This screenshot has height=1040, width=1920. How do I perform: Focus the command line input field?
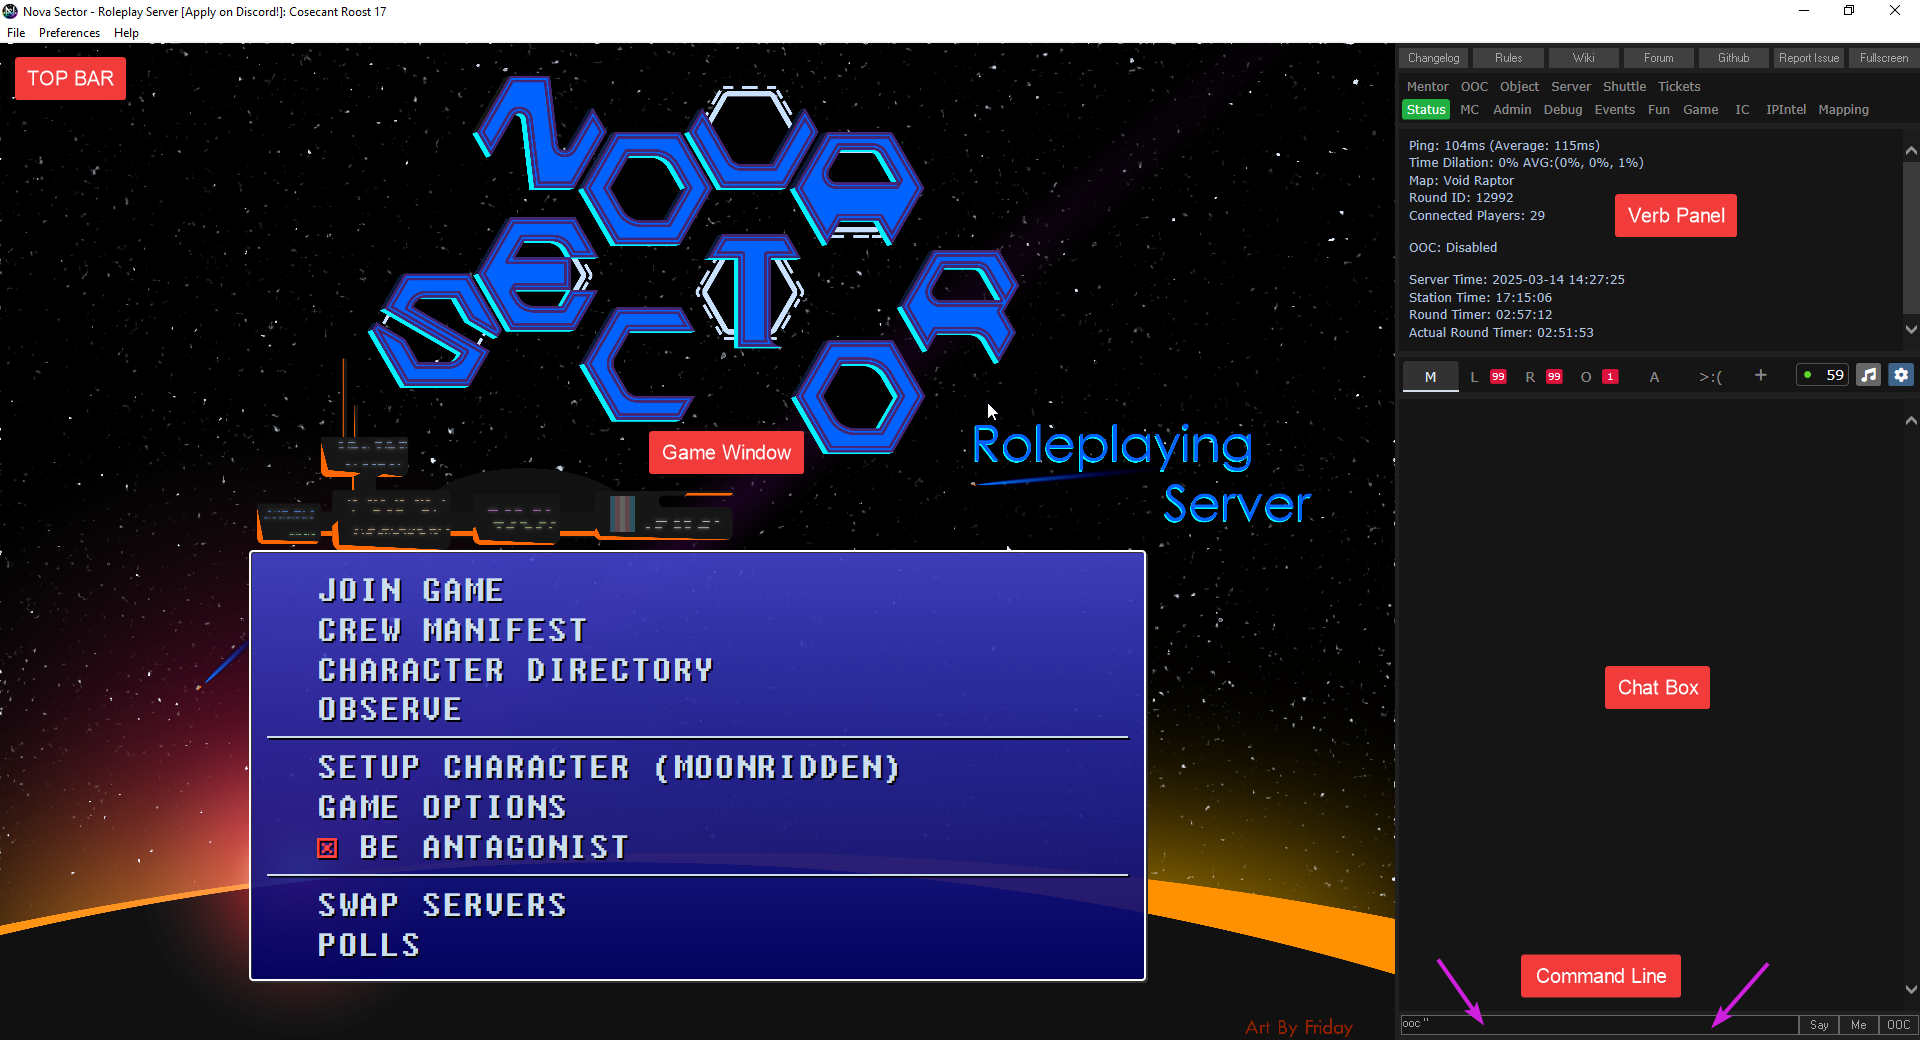coord(1598,1024)
